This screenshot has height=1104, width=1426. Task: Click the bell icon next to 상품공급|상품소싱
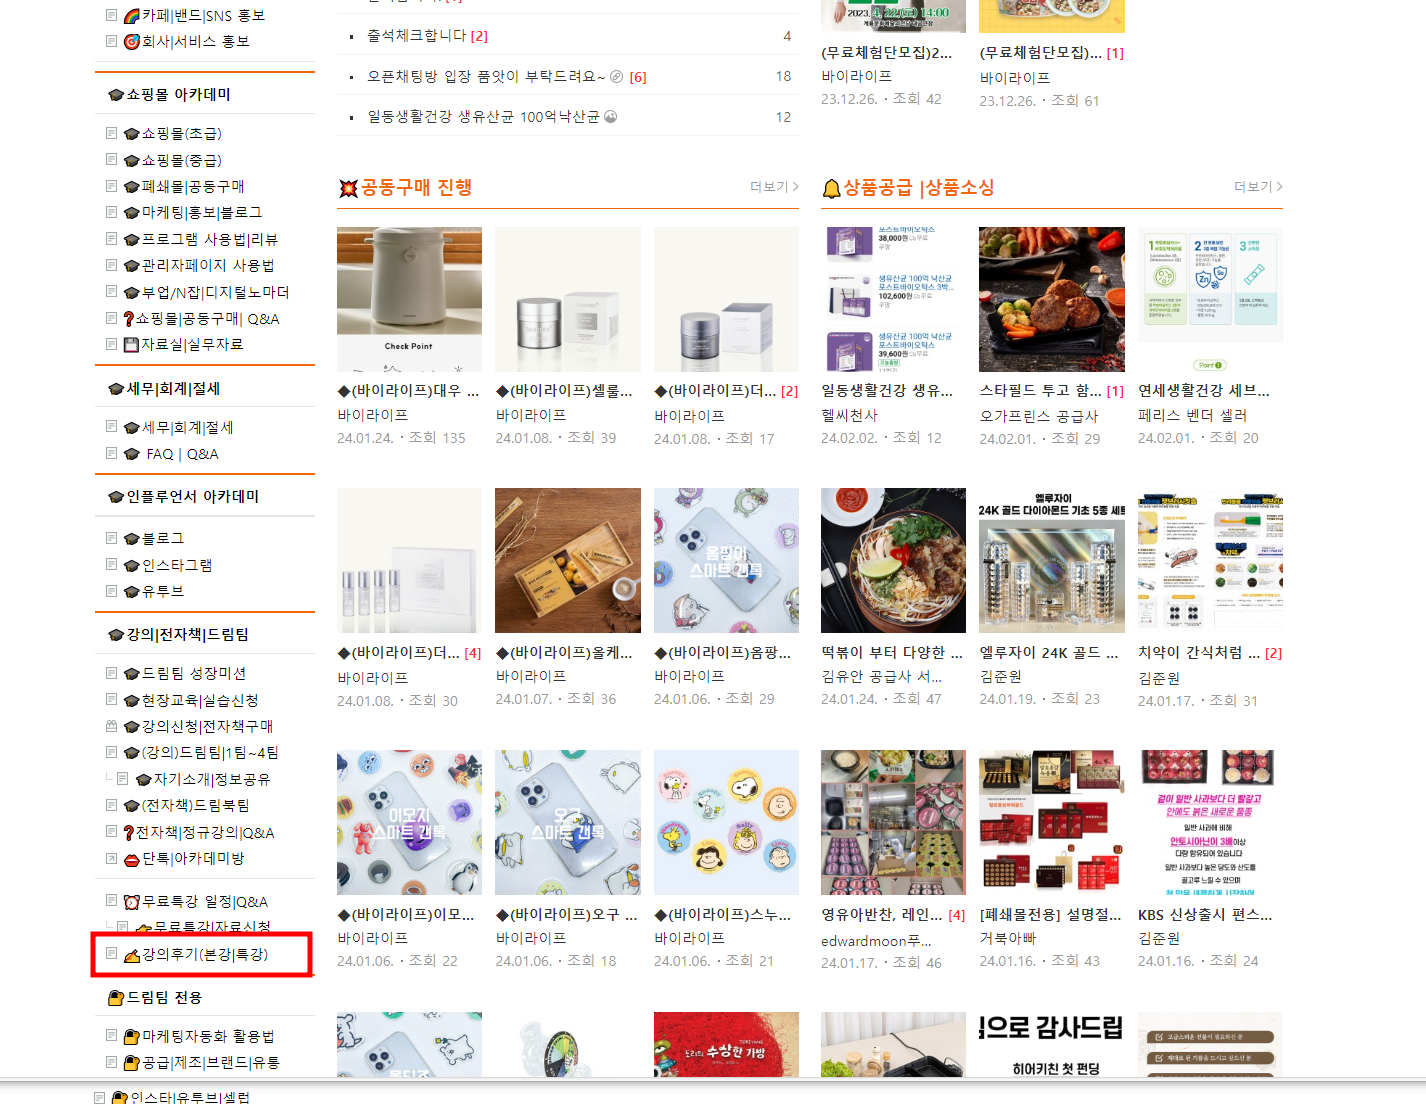[x=831, y=189]
